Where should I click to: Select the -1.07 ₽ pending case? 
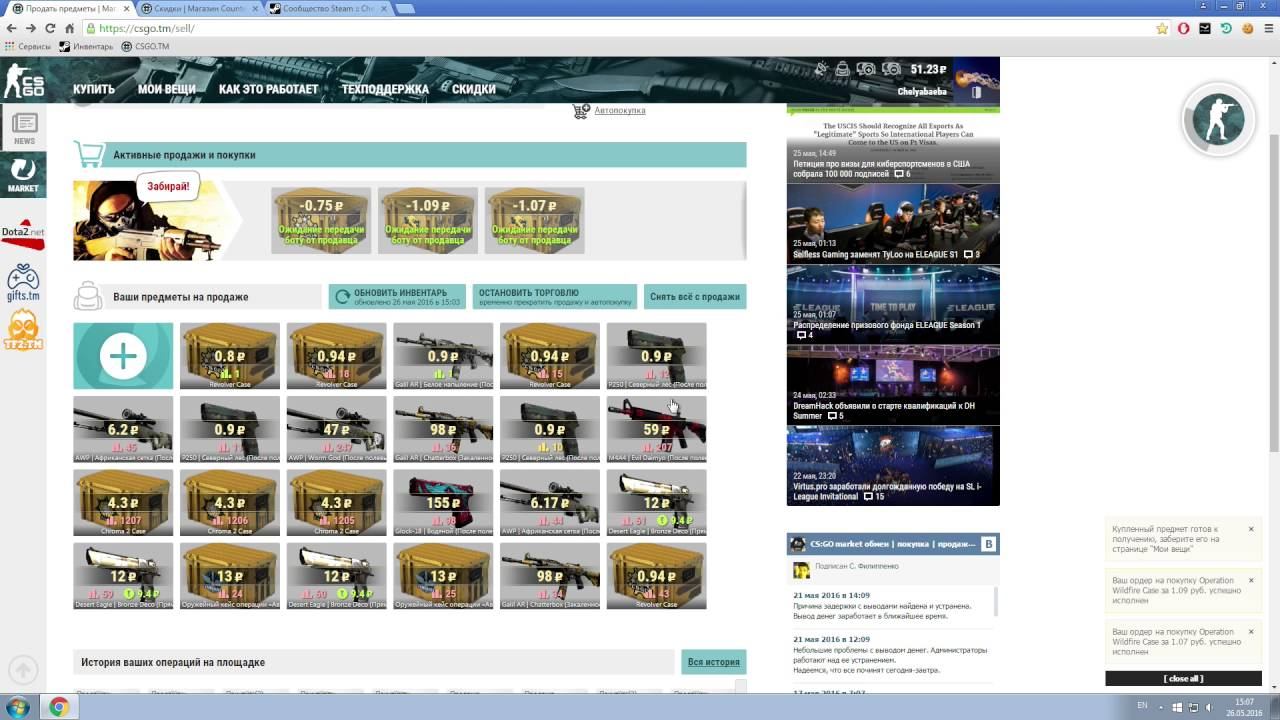(x=535, y=220)
